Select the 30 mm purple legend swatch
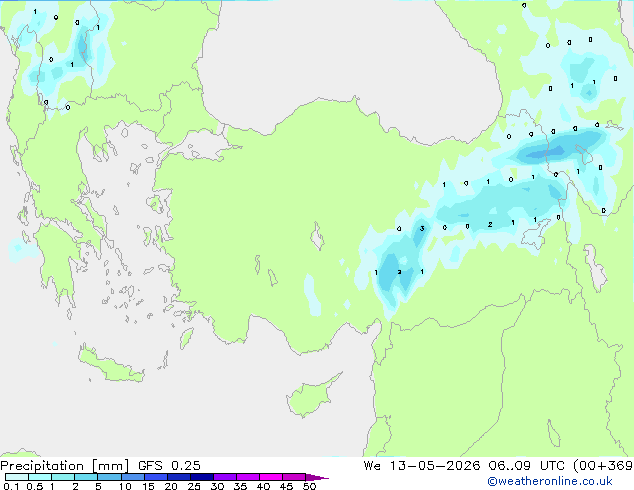Viewport: 634px width, 490px height. click(x=225, y=477)
